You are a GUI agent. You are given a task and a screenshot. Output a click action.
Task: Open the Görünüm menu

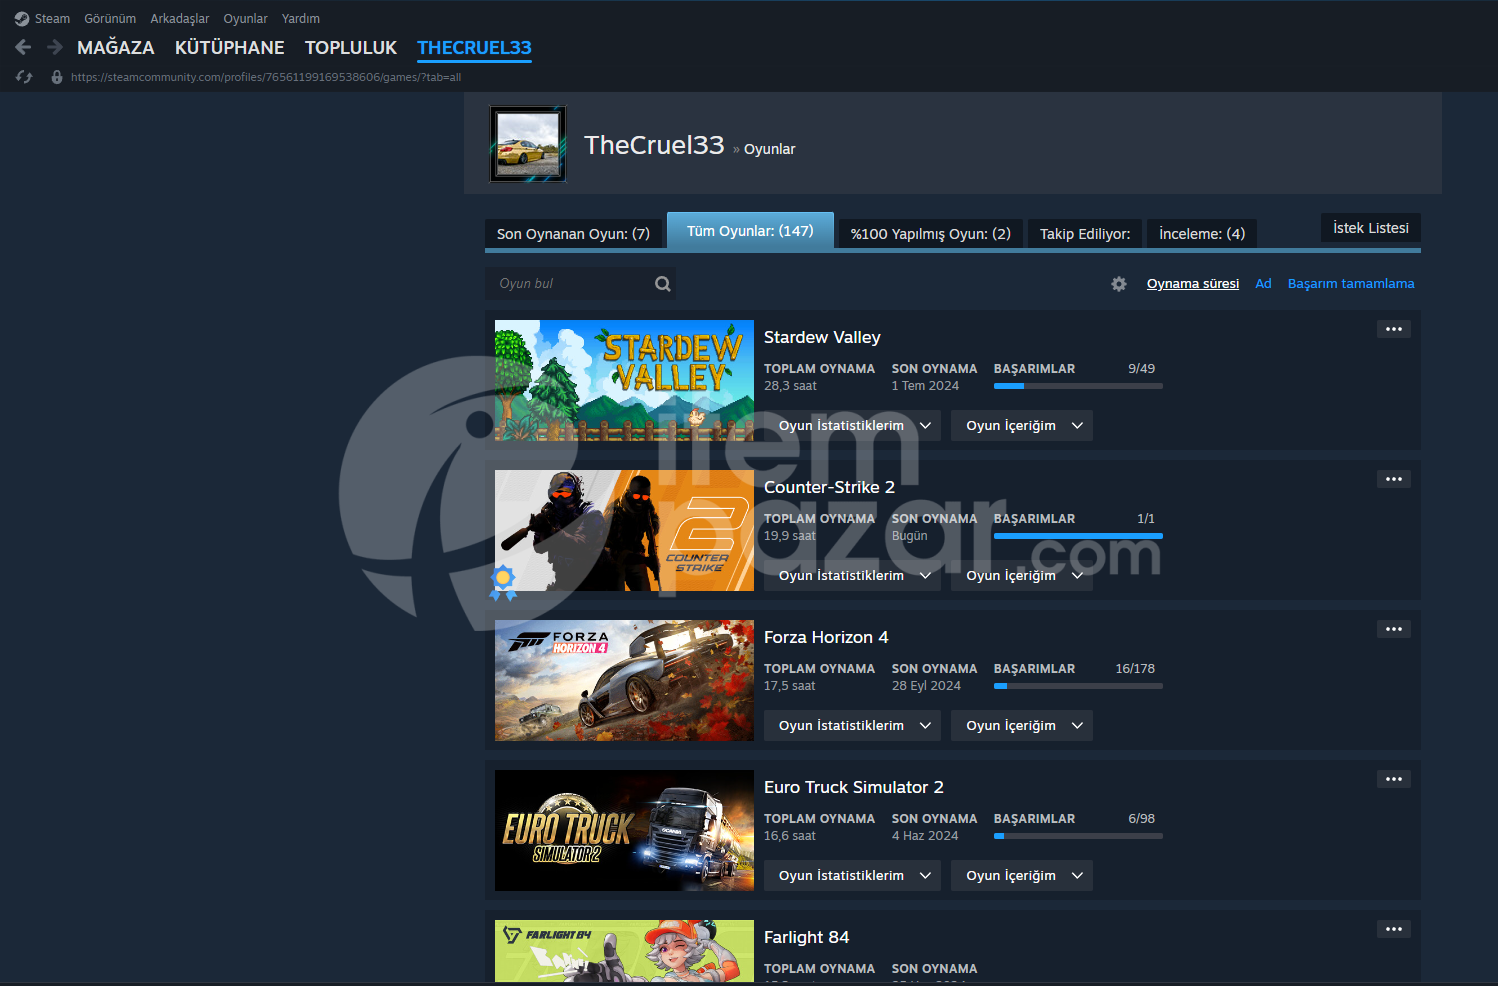(110, 19)
